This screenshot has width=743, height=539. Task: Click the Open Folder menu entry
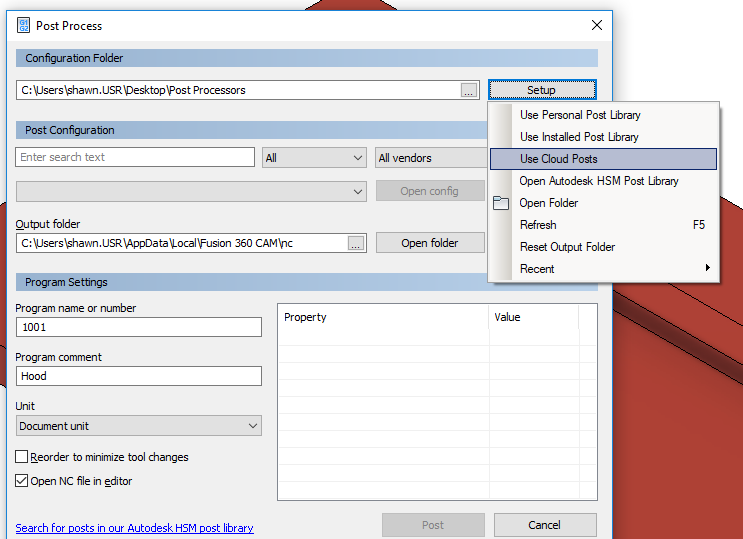click(549, 203)
